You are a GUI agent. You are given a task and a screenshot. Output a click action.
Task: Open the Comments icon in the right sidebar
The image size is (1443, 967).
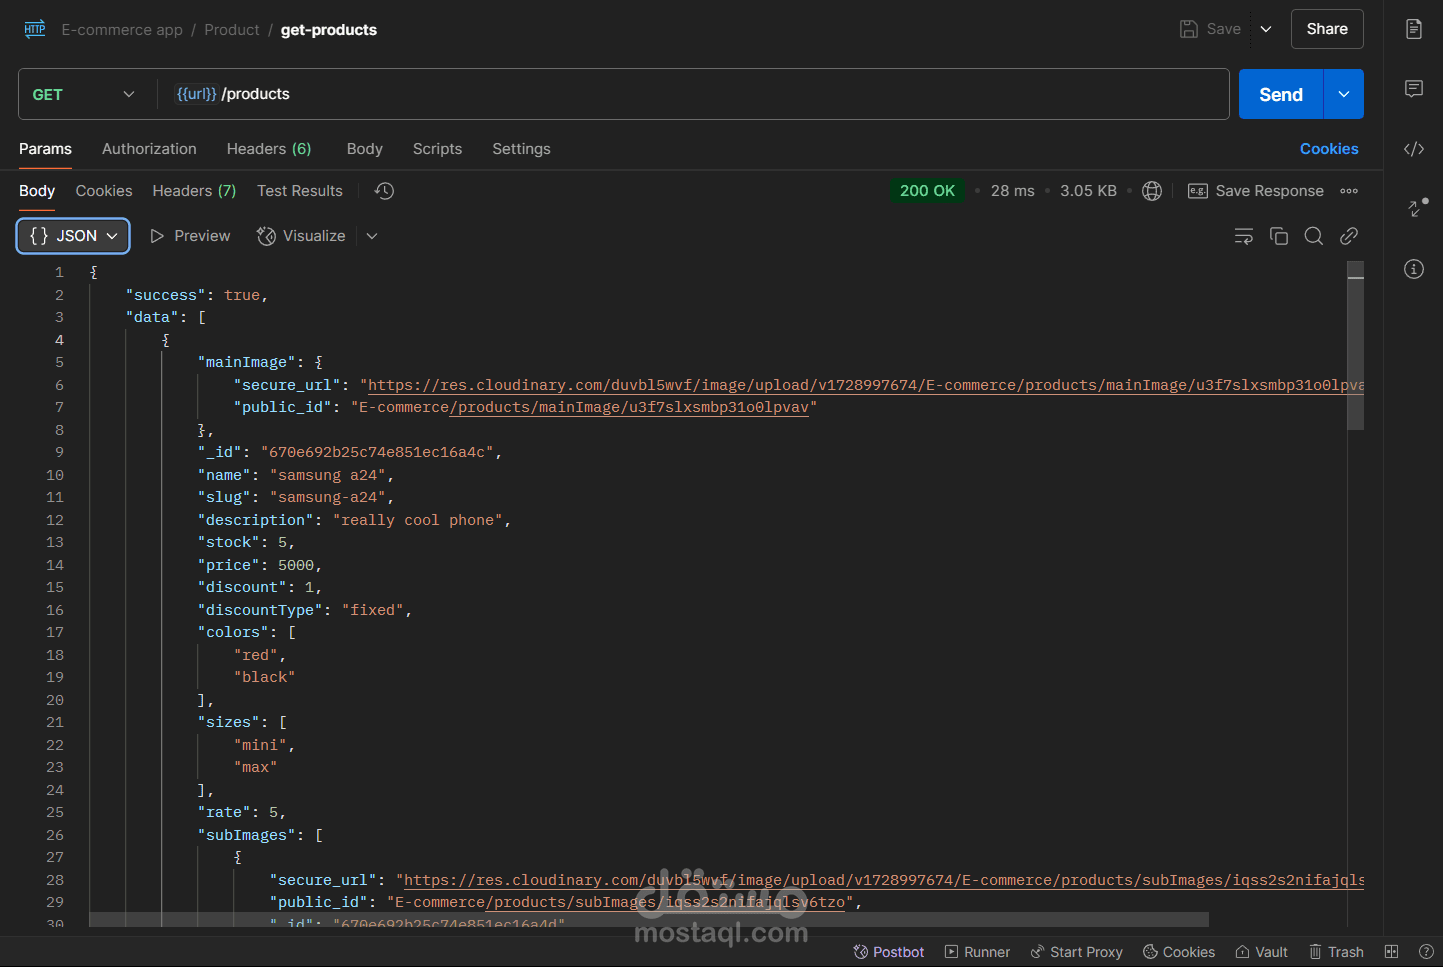pyautogui.click(x=1414, y=89)
